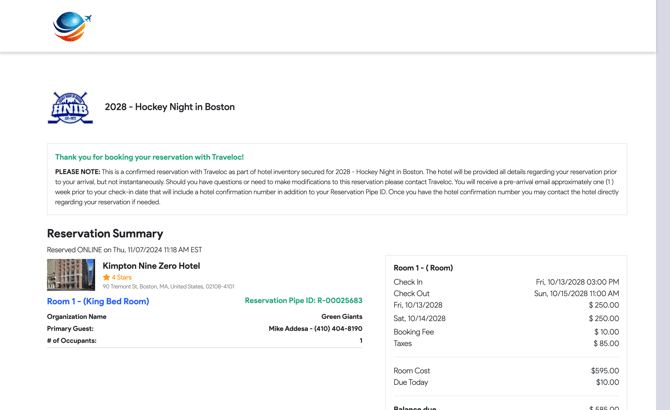This screenshot has height=410, width=670.
Task: Click the green thank you booking message
Action: (149, 157)
